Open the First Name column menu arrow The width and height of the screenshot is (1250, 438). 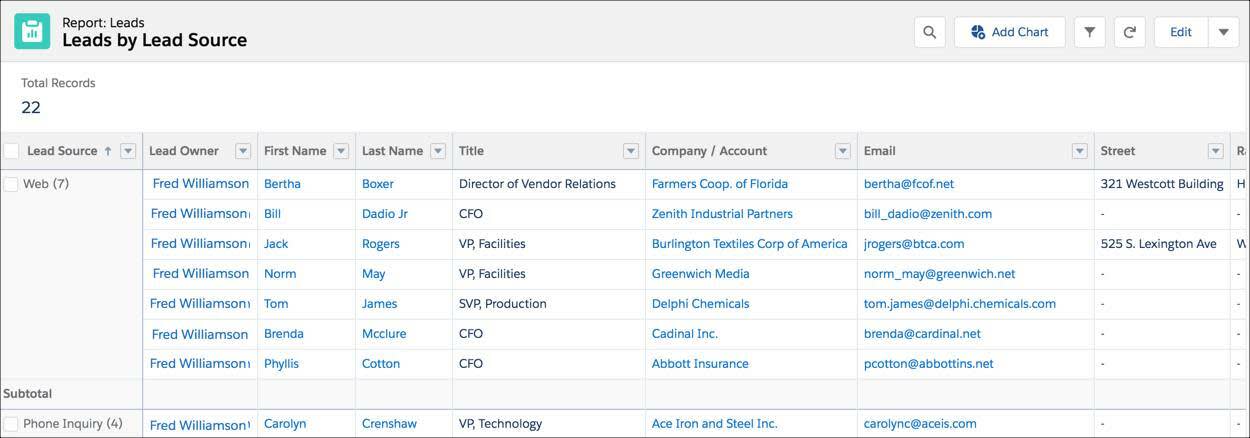pyautogui.click(x=341, y=151)
